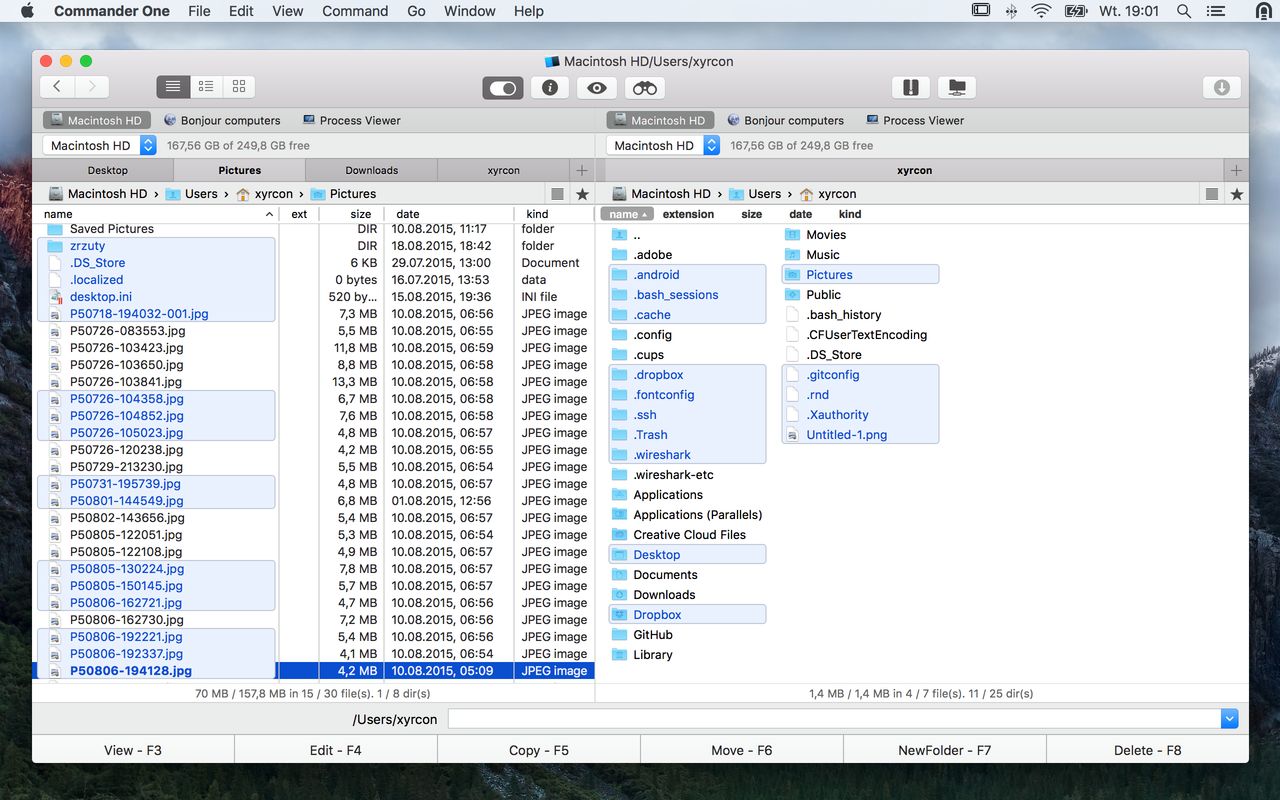
Task: Open the Command menu in menu bar
Action: 355,11
